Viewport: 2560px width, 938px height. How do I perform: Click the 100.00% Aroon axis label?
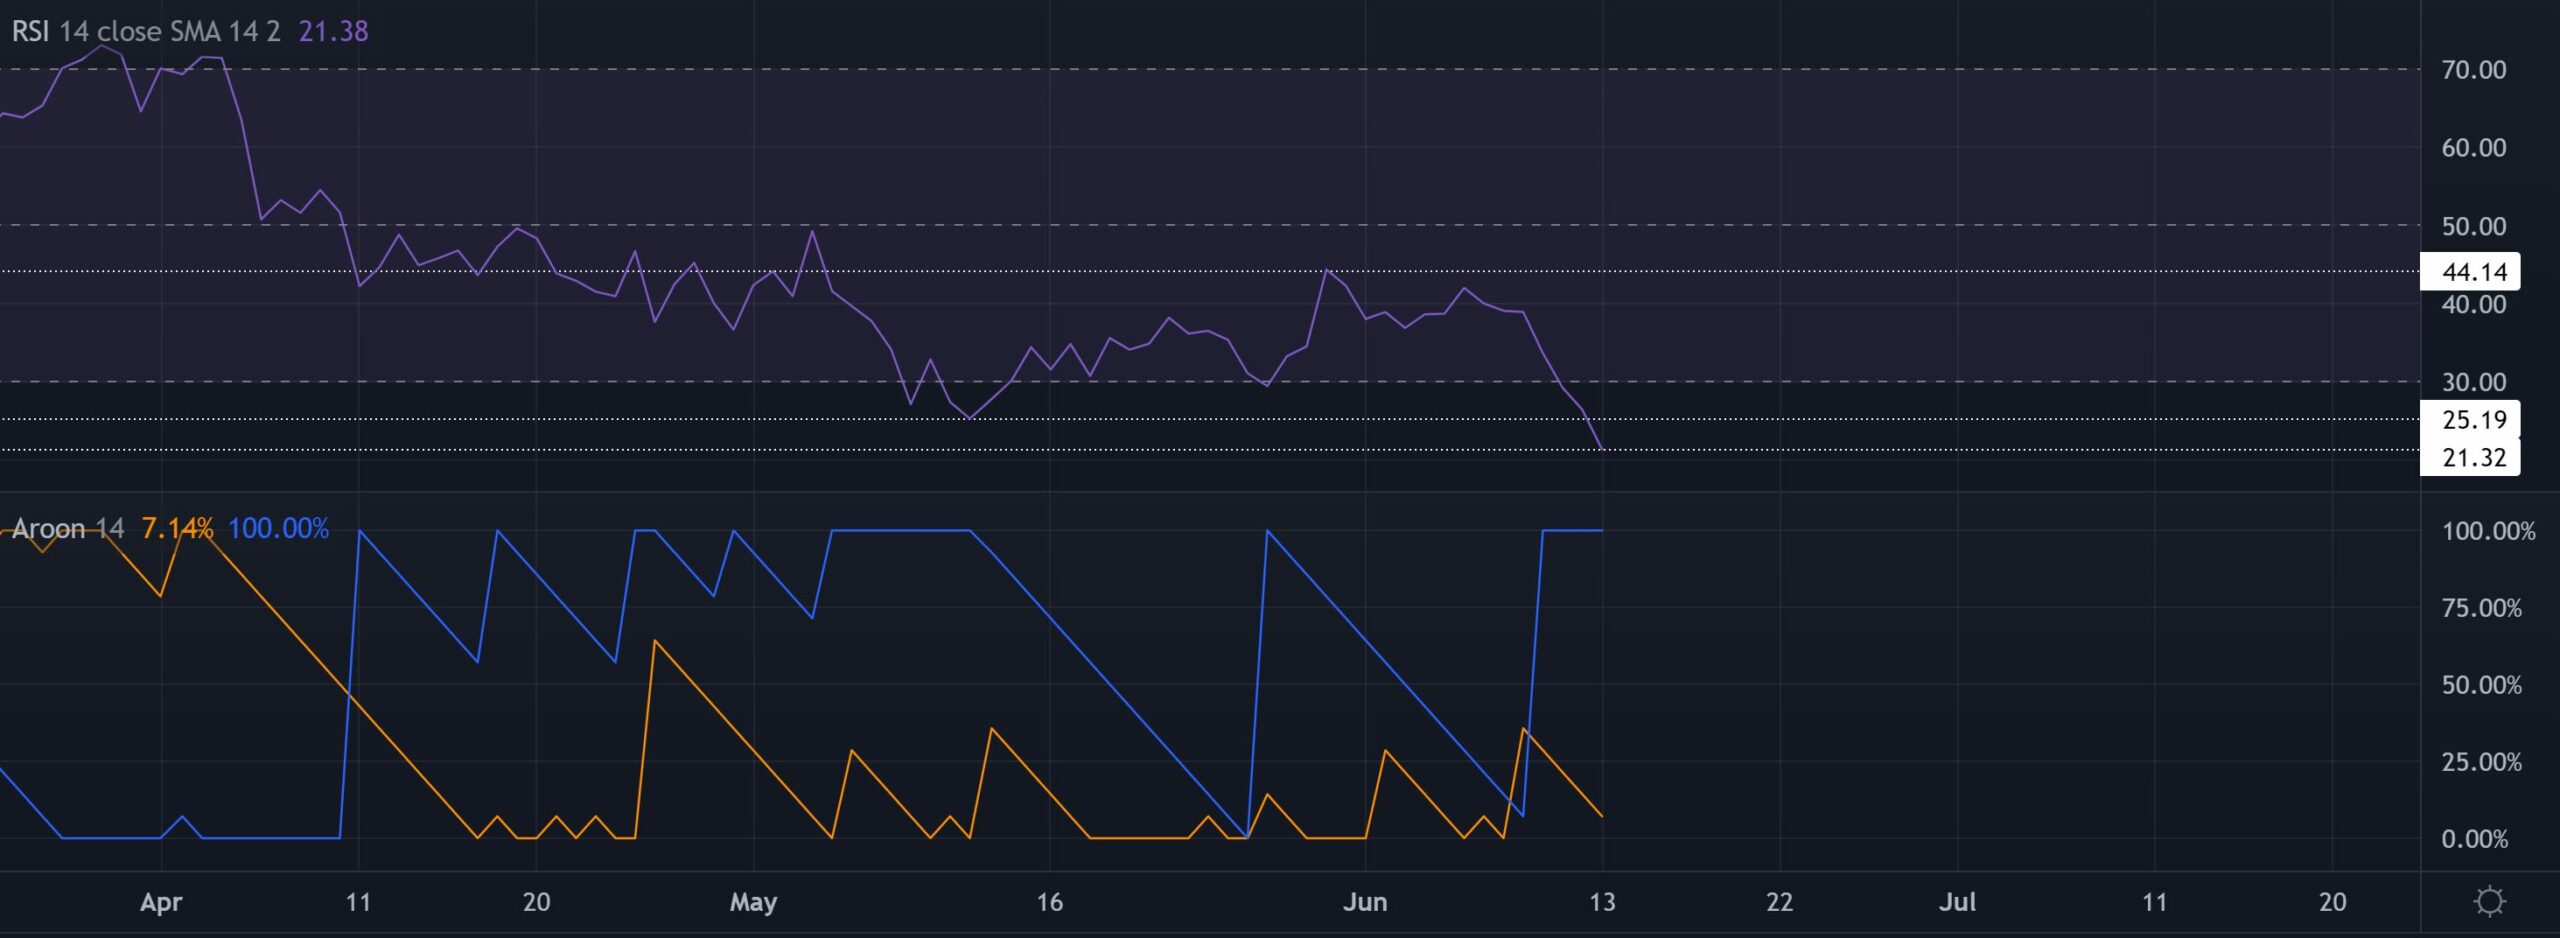(2488, 531)
